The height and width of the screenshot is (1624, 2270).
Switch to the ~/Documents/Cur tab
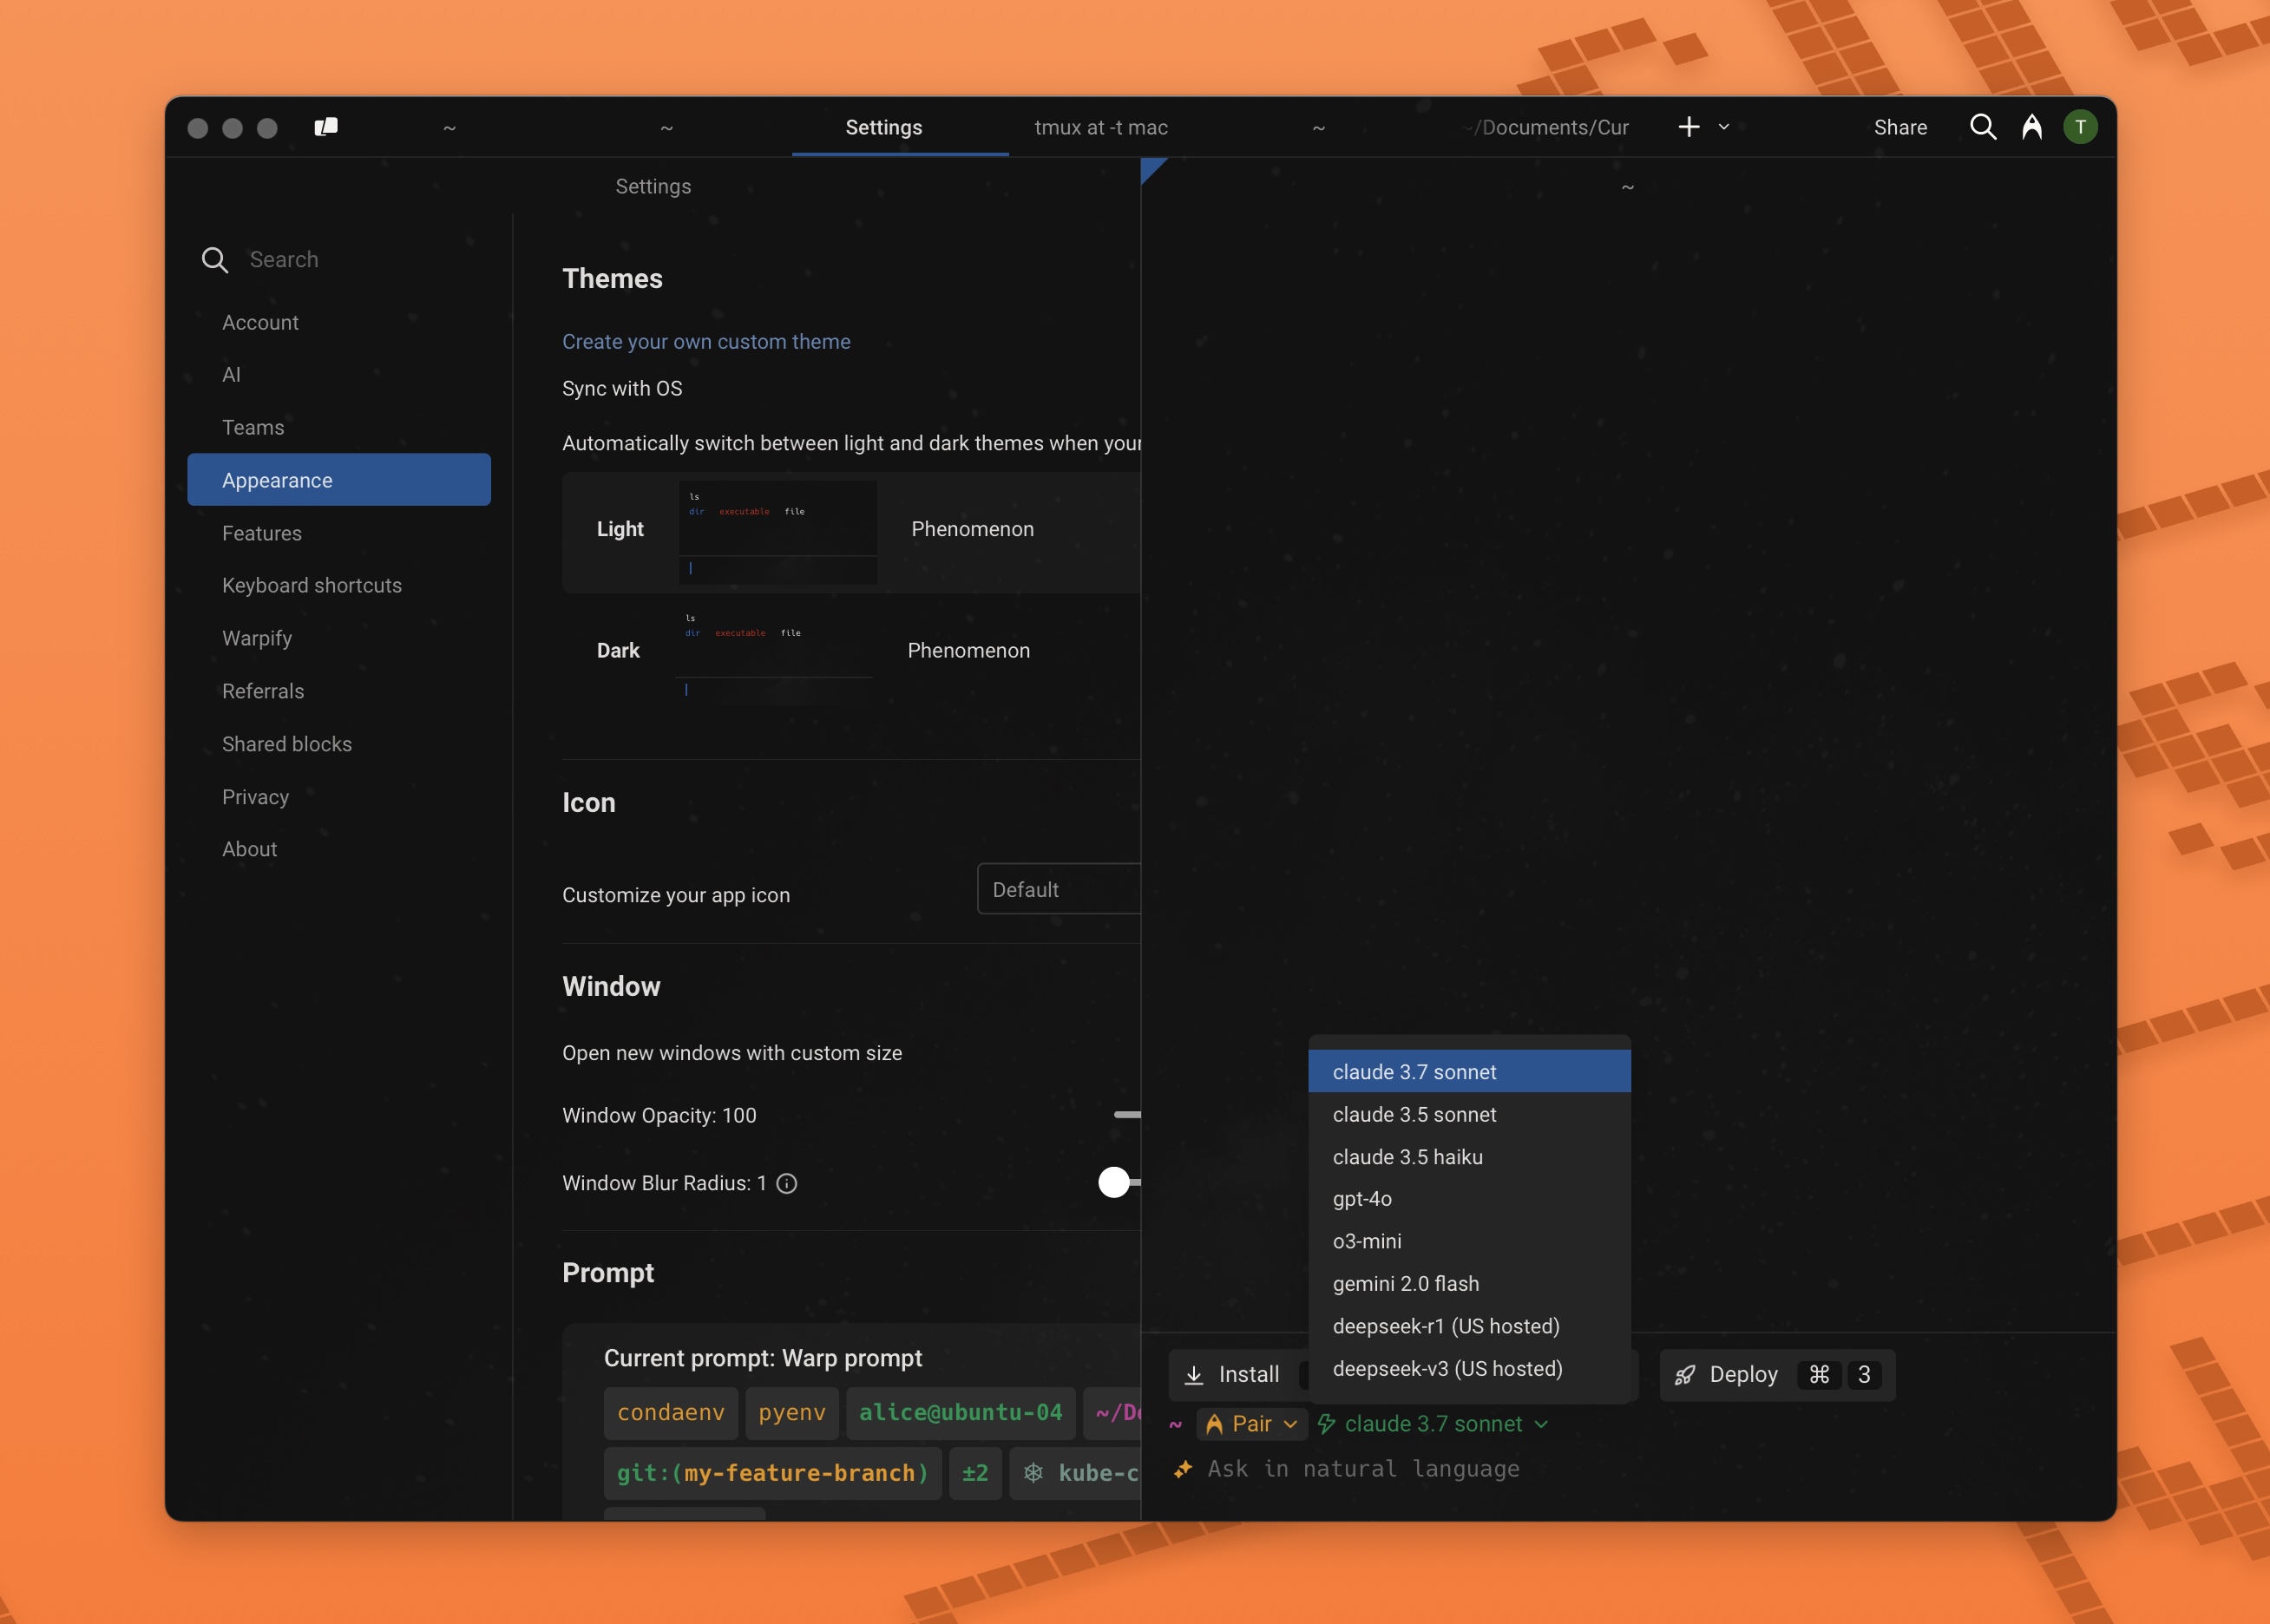pos(1546,127)
